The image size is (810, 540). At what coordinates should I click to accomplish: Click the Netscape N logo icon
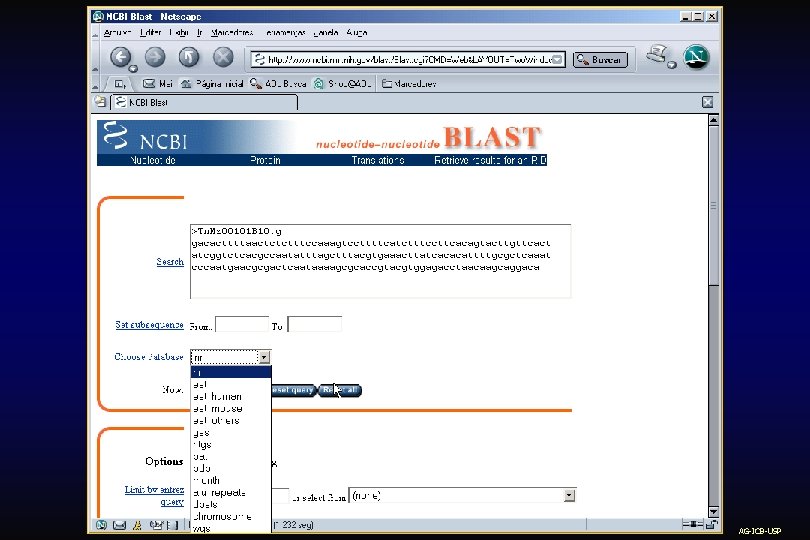(x=696, y=57)
